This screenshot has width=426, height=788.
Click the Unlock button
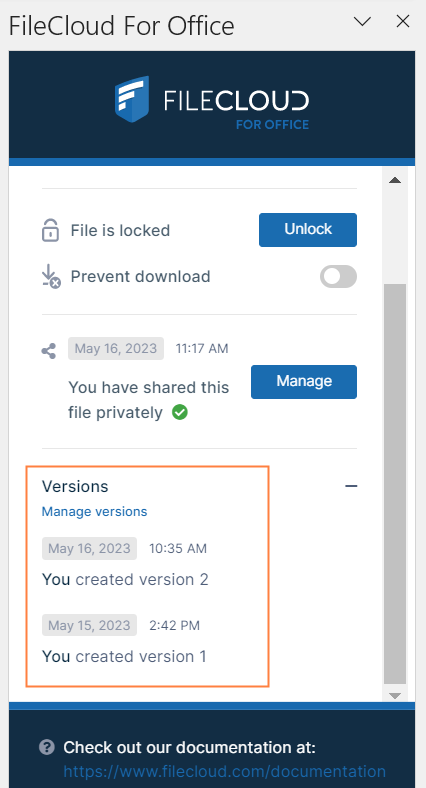click(x=308, y=230)
